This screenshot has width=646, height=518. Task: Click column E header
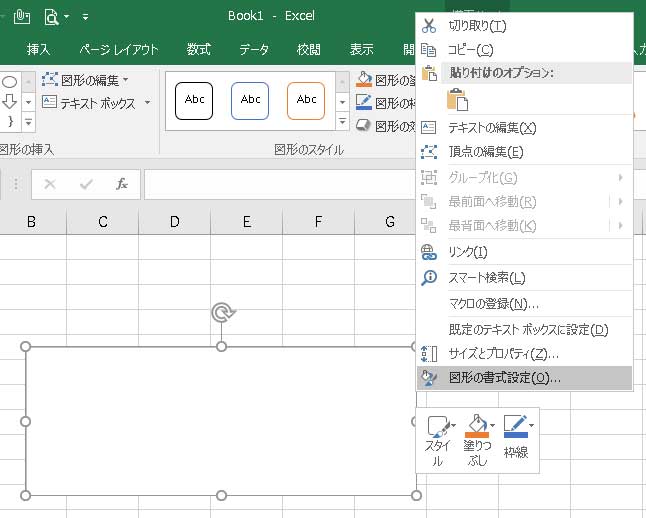[x=246, y=221]
